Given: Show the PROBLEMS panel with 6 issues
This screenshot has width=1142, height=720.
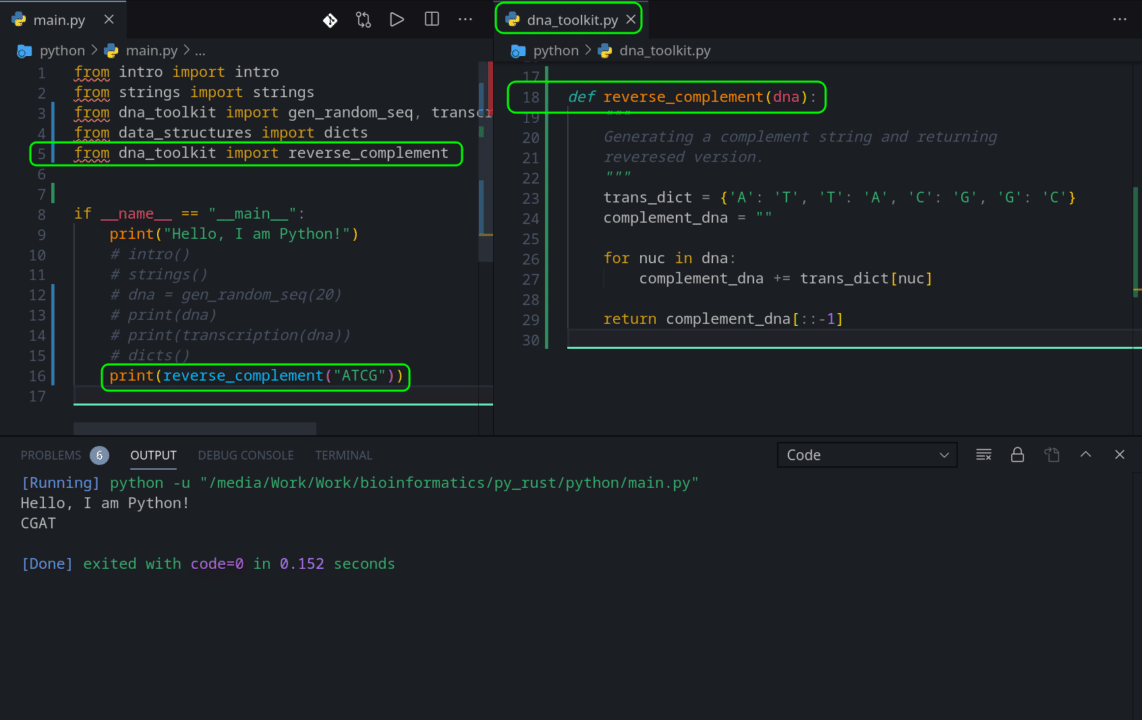Looking at the screenshot, I should (50, 455).
